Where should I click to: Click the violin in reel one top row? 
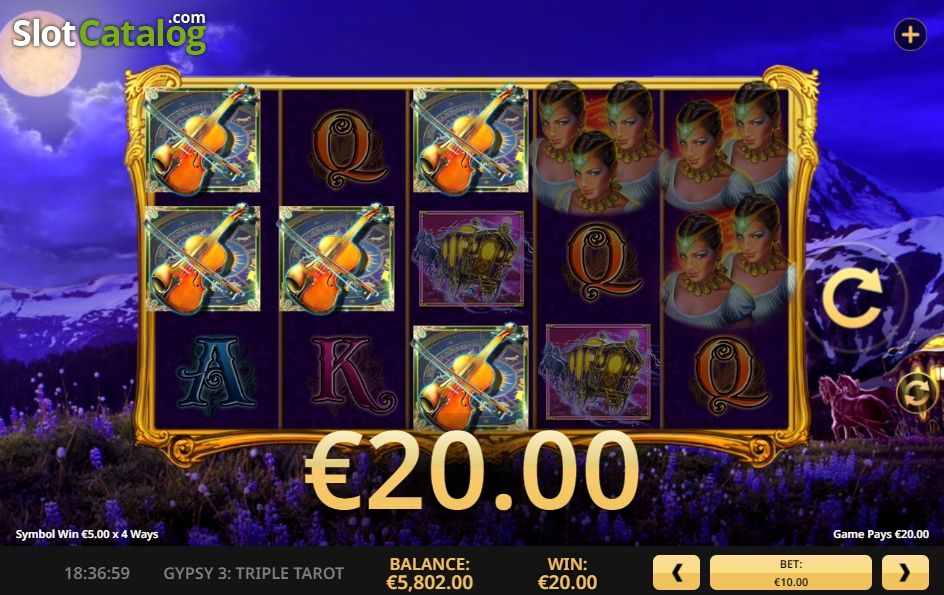(x=203, y=140)
